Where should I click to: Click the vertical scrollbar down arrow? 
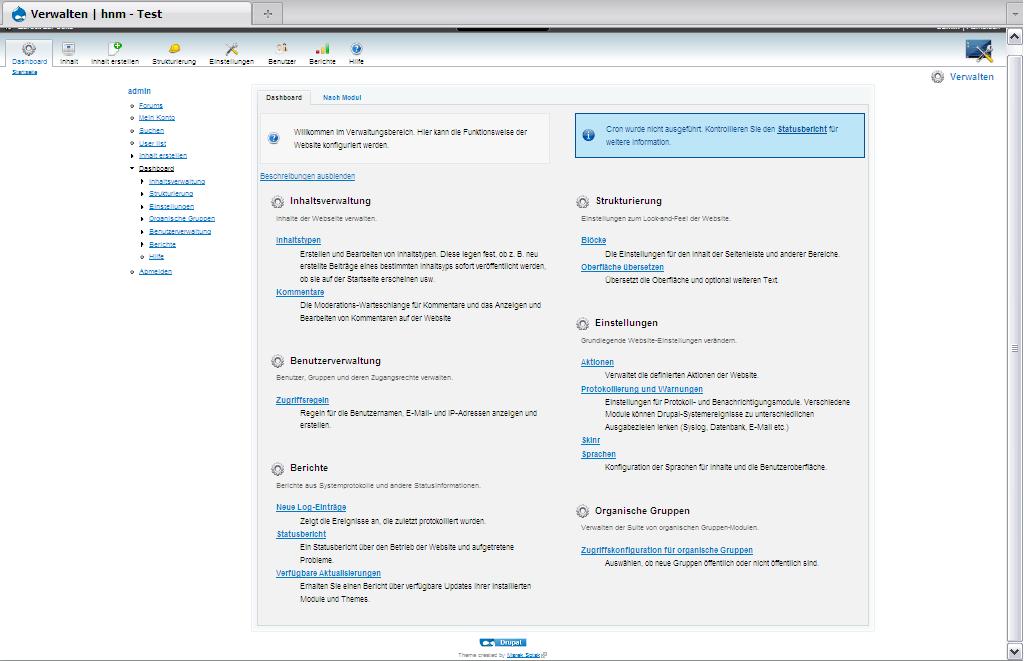(1015, 652)
